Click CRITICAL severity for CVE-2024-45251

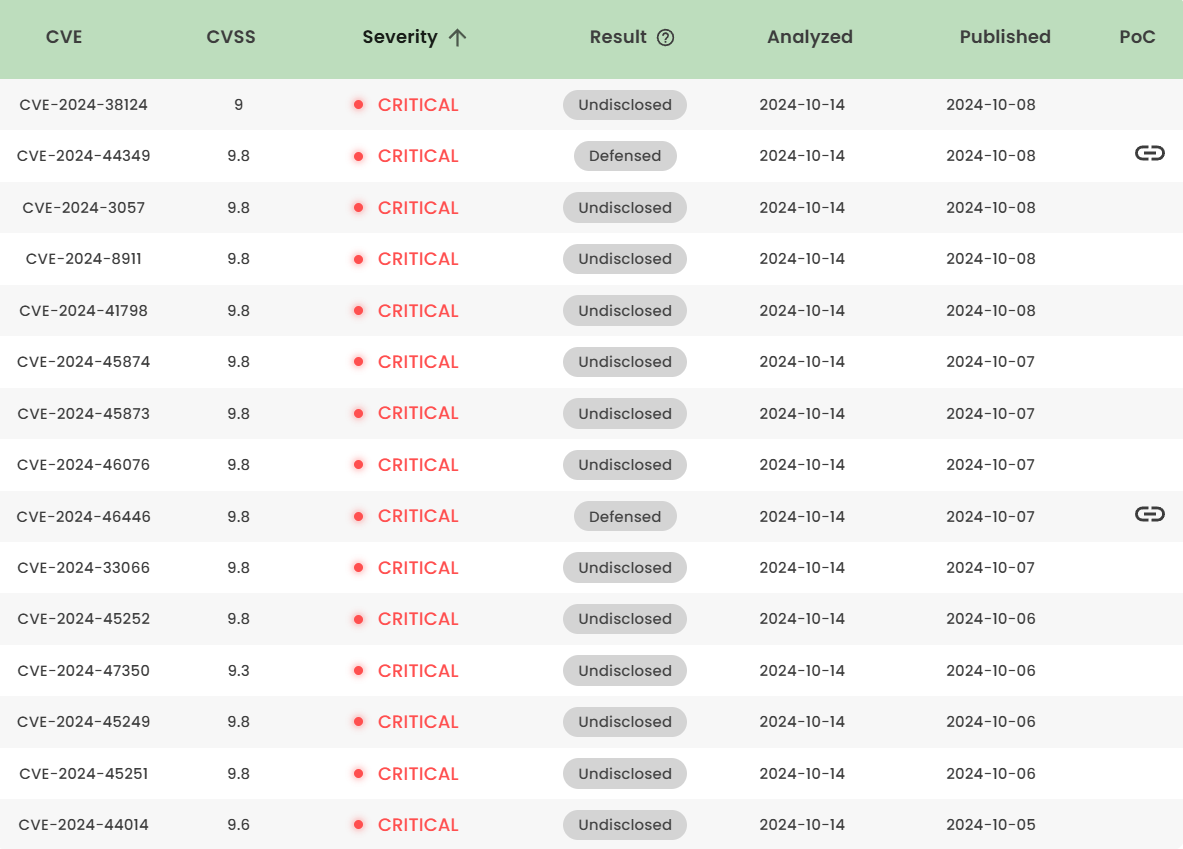(x=418, y=774)
